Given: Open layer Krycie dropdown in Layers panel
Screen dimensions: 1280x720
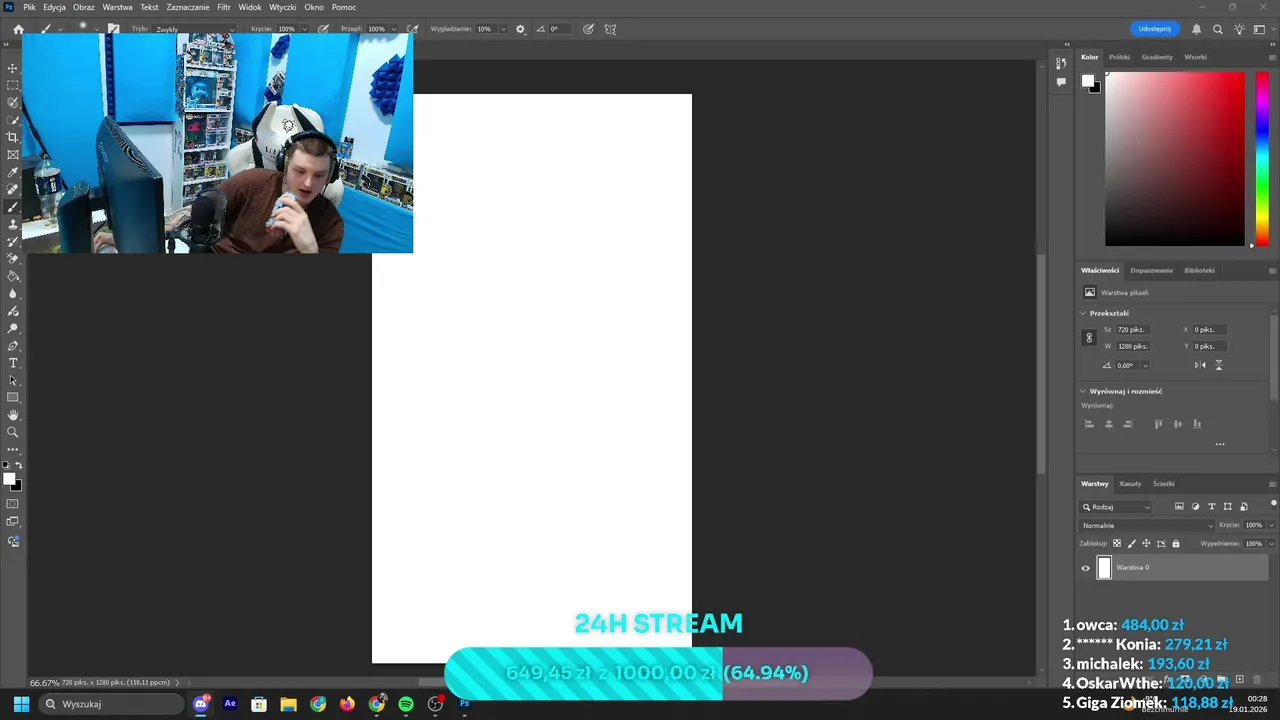Looking at the screenshot, I should [x=1270, y=525].
